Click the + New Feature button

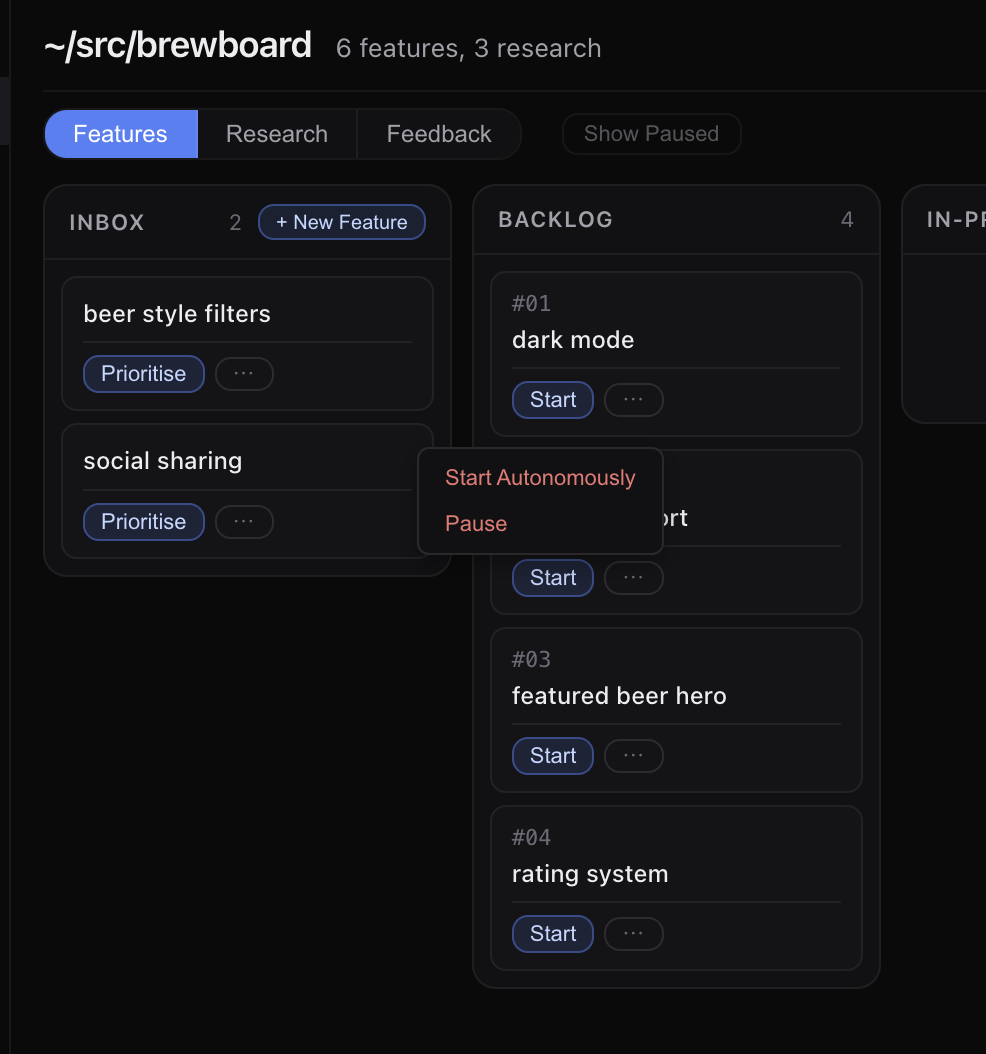click(342, 222)
